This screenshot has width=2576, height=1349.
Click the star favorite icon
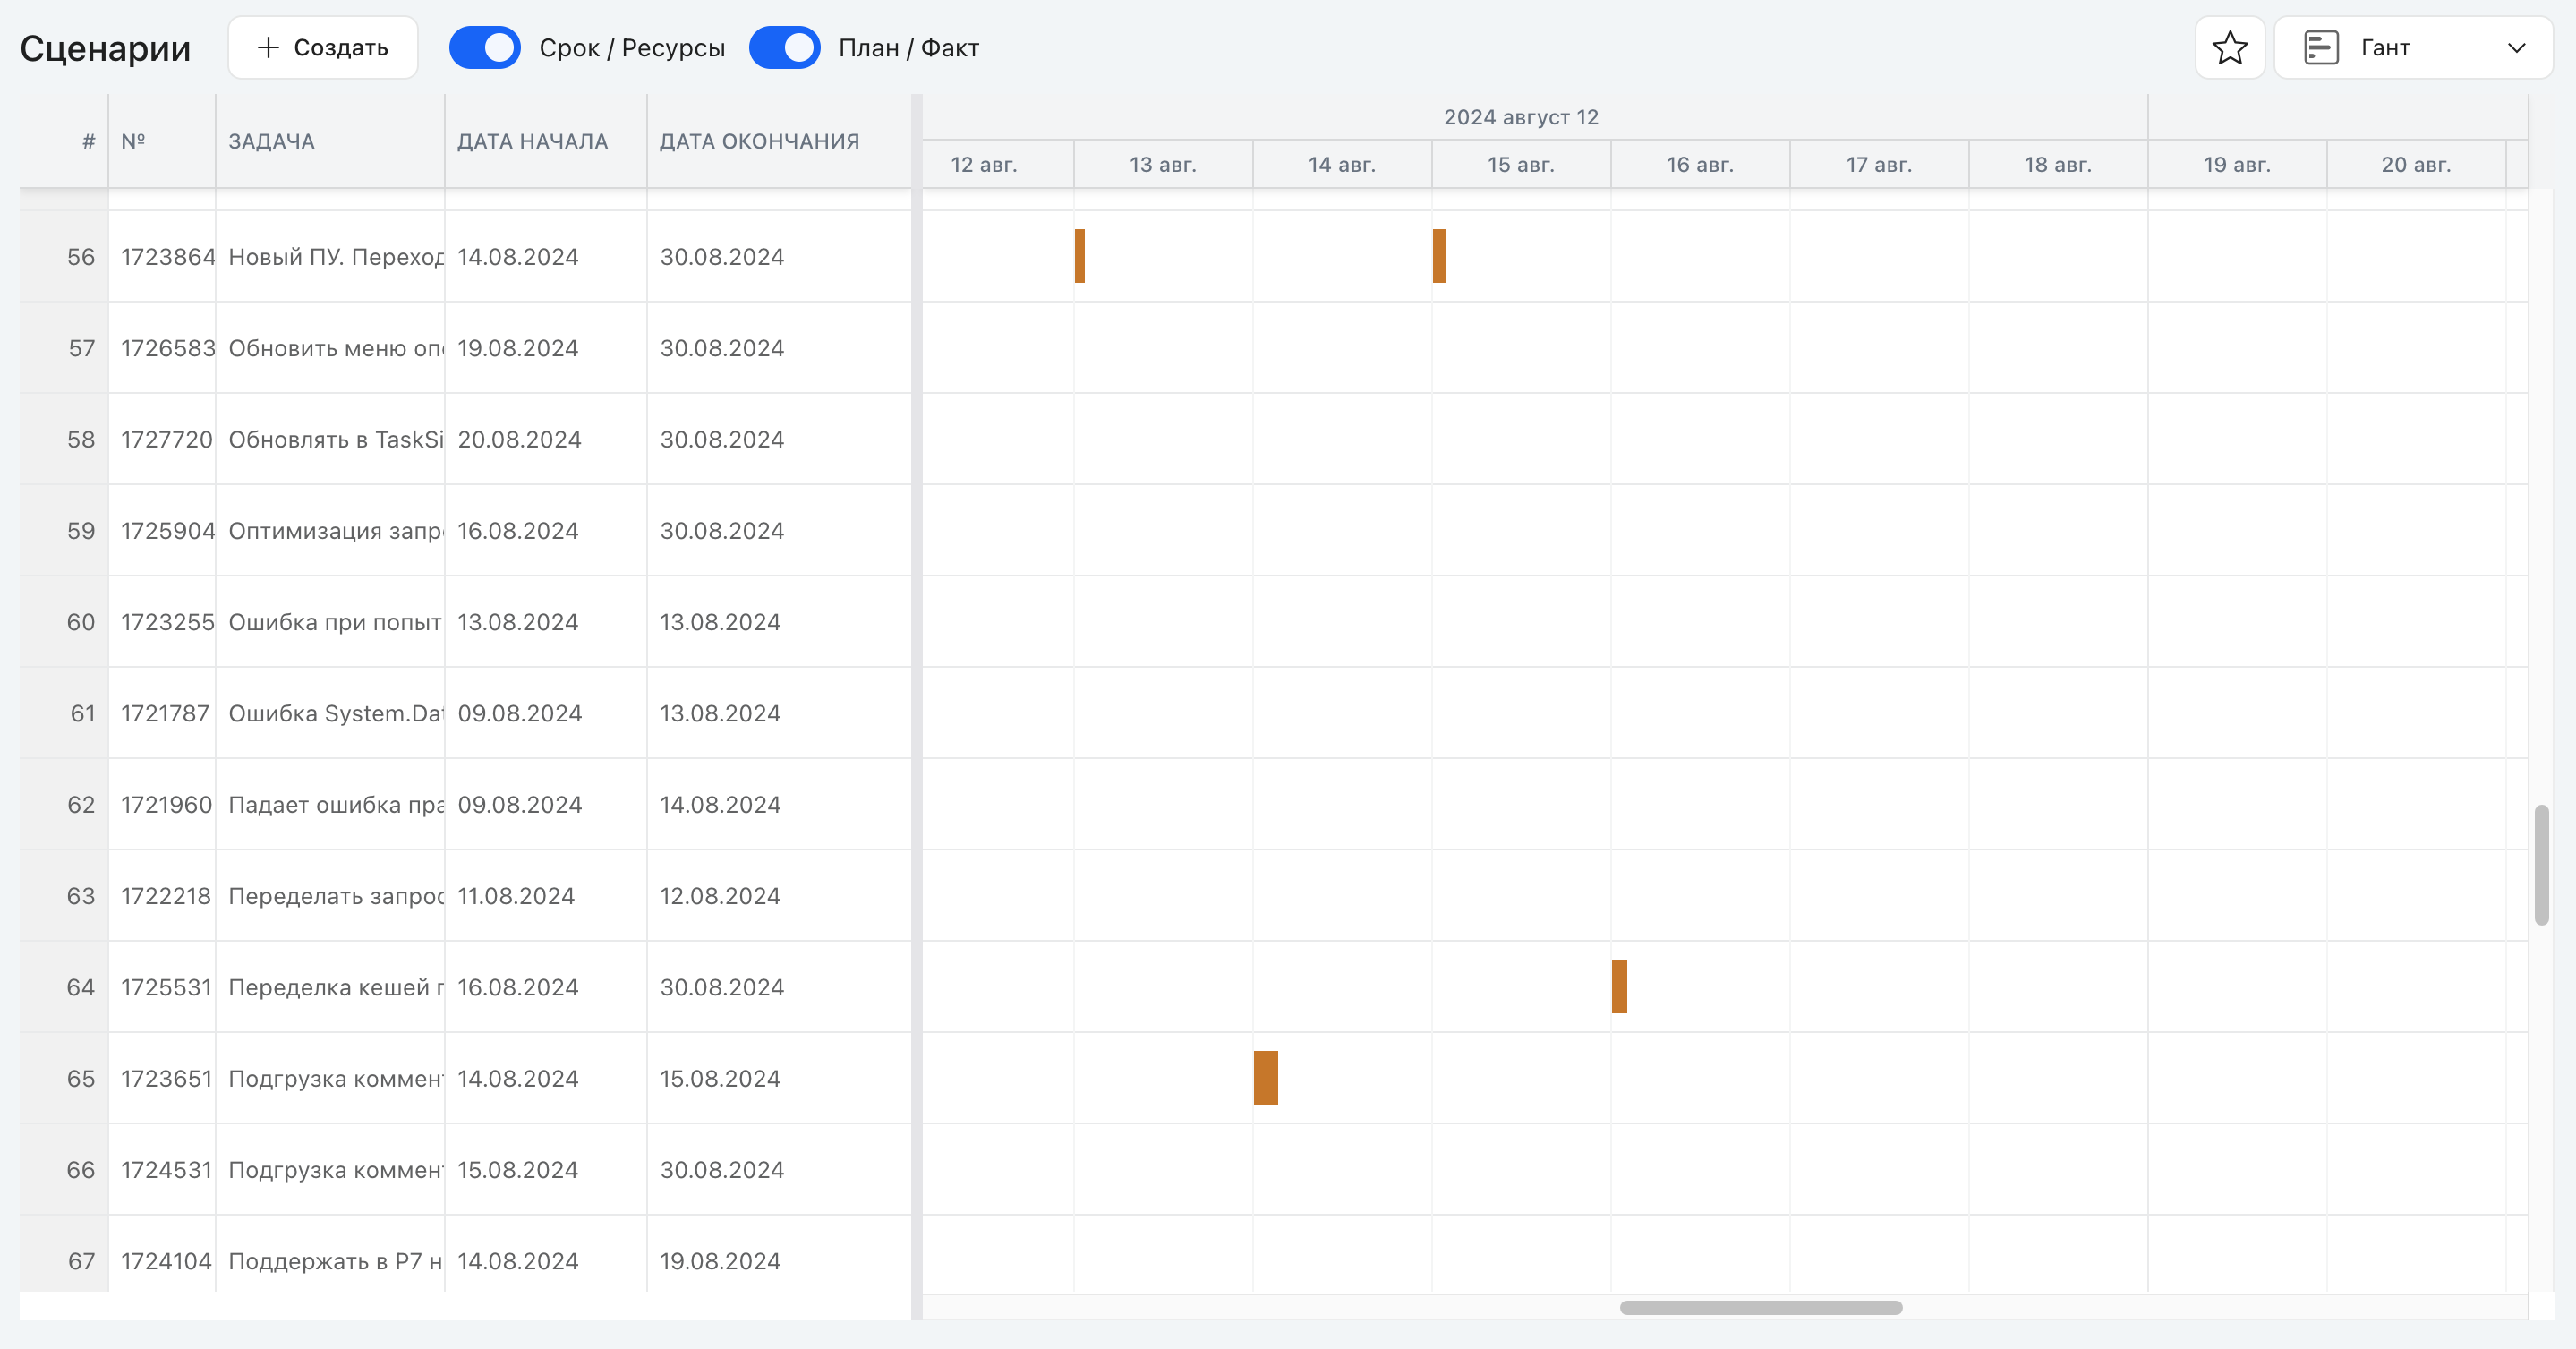tap(2230, 48)
